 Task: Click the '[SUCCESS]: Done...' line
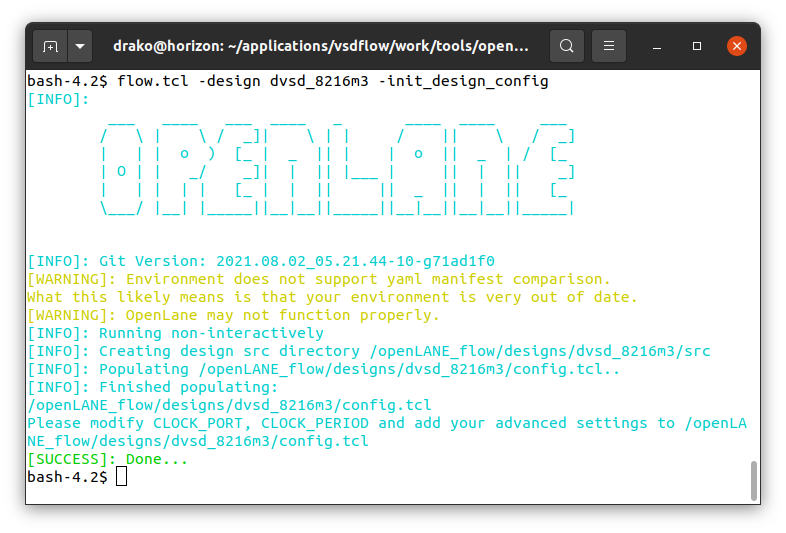(x=107, y=459)
